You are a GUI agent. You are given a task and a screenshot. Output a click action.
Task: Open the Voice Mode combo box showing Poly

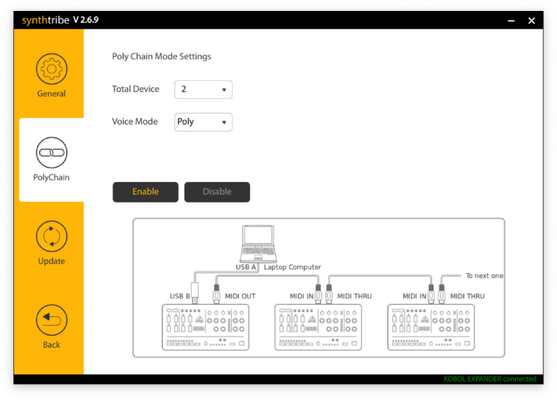203,122
